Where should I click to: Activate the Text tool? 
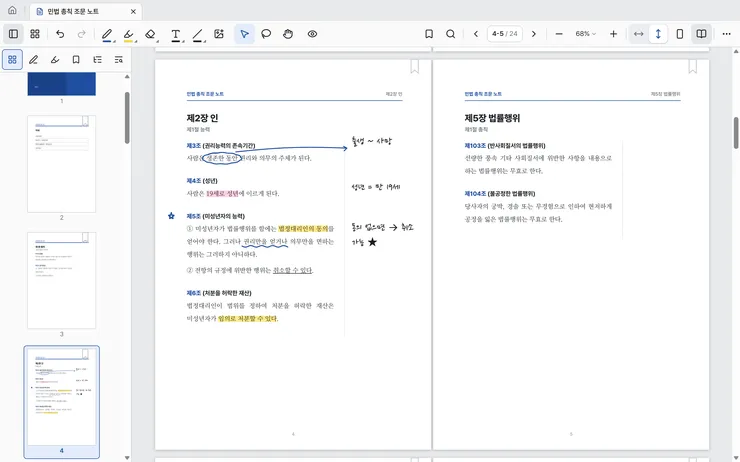175,34
